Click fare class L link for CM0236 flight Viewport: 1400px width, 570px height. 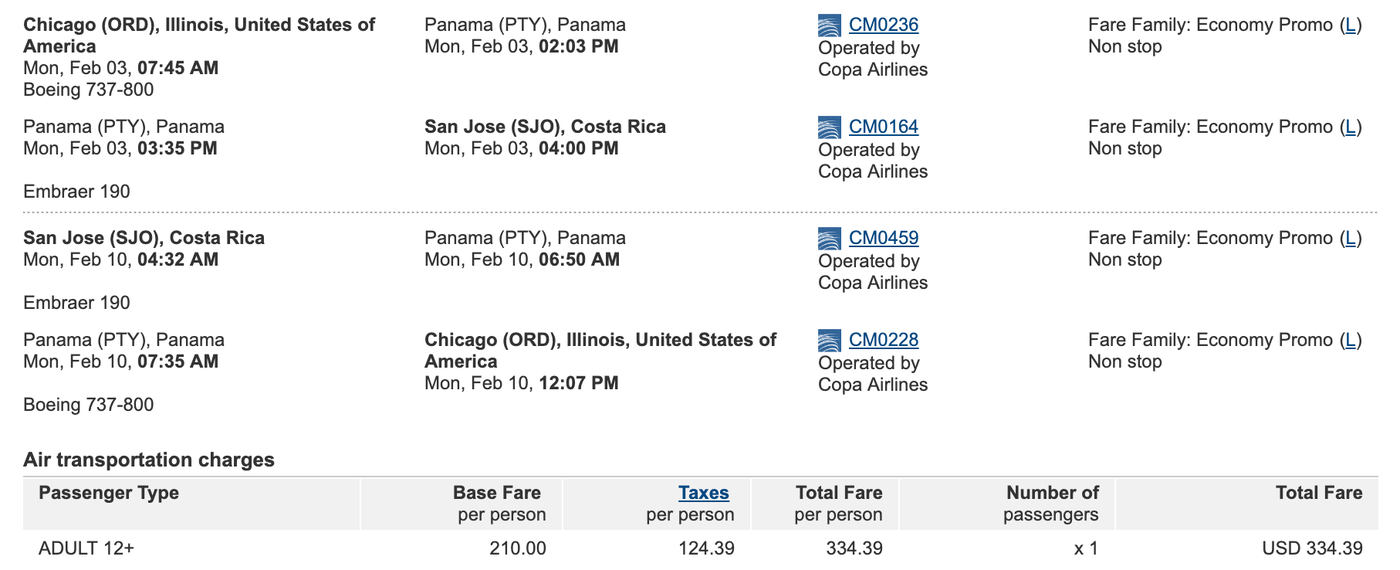pyautogui.click(x=1350, y=25)
